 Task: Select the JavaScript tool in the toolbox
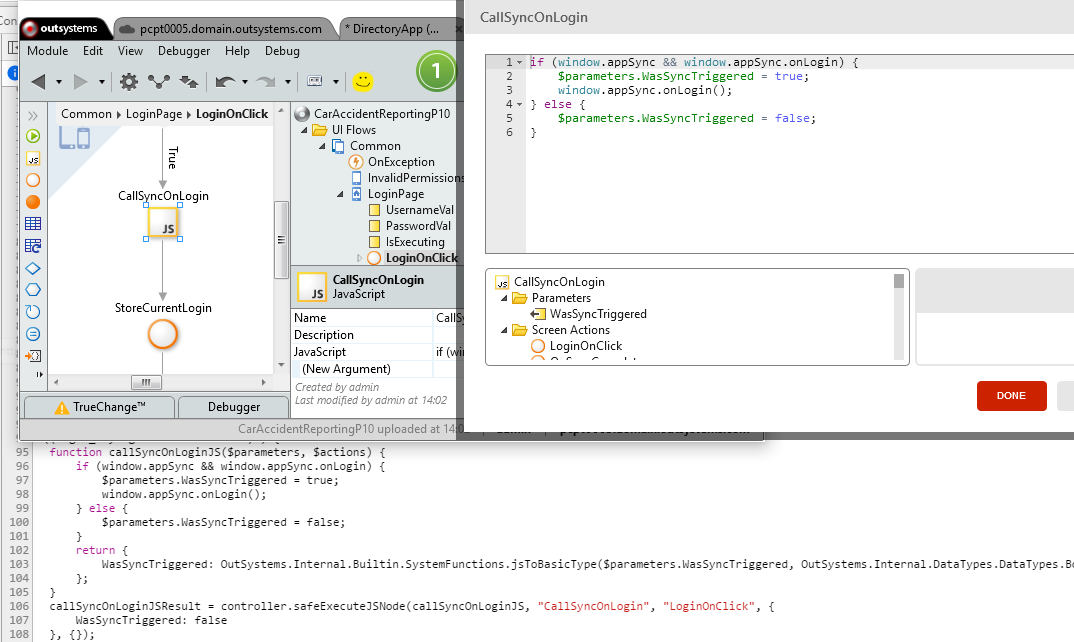point(33,158)
